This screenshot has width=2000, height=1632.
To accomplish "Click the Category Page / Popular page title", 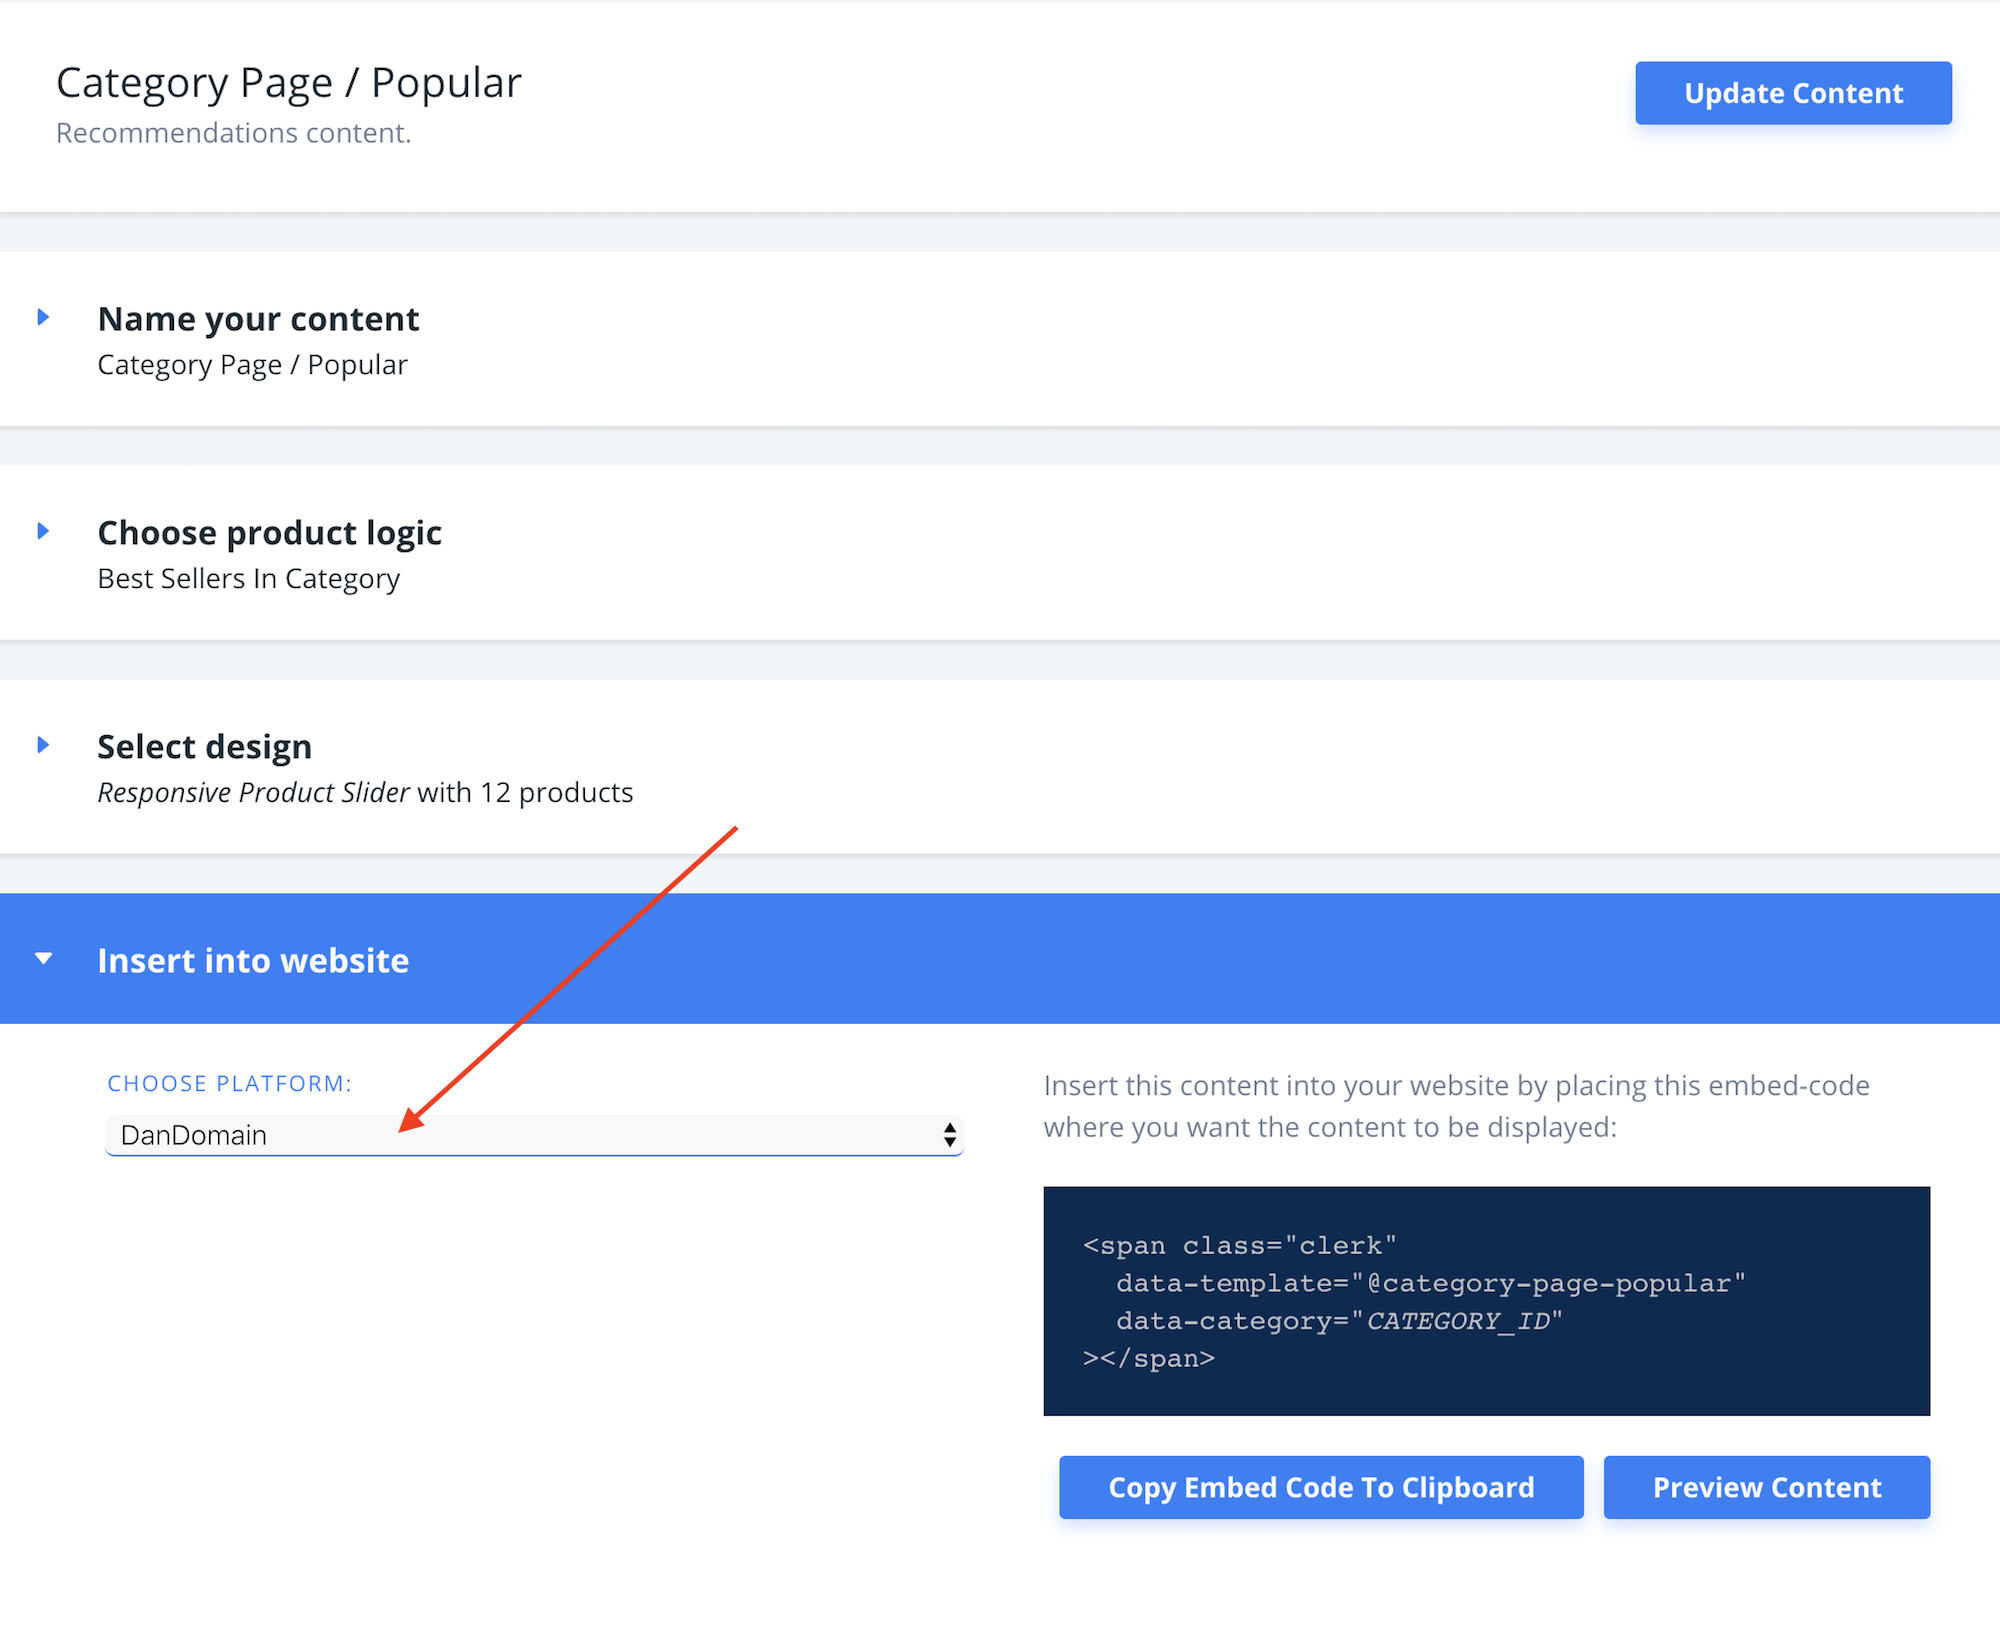I will pos(288,83).
